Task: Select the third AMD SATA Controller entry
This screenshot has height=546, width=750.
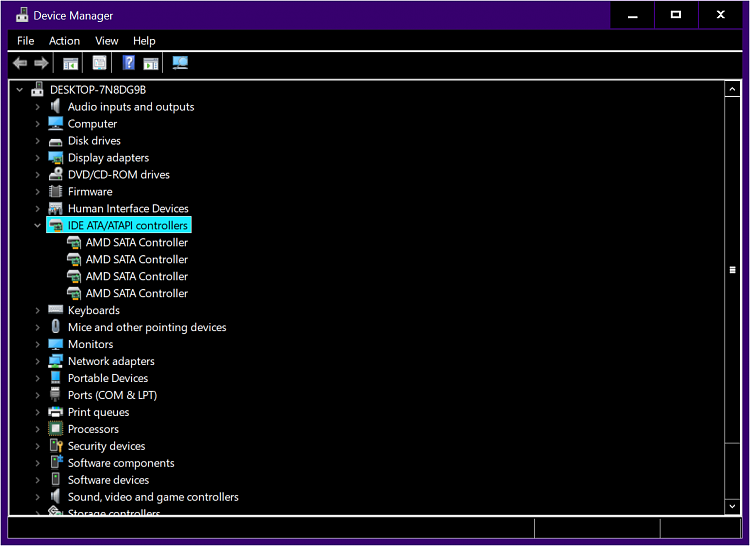Action: click(137, 276)
